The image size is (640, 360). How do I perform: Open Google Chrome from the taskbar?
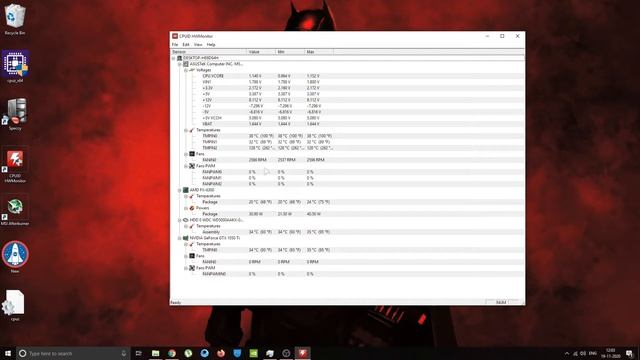[x=172, y=353]
